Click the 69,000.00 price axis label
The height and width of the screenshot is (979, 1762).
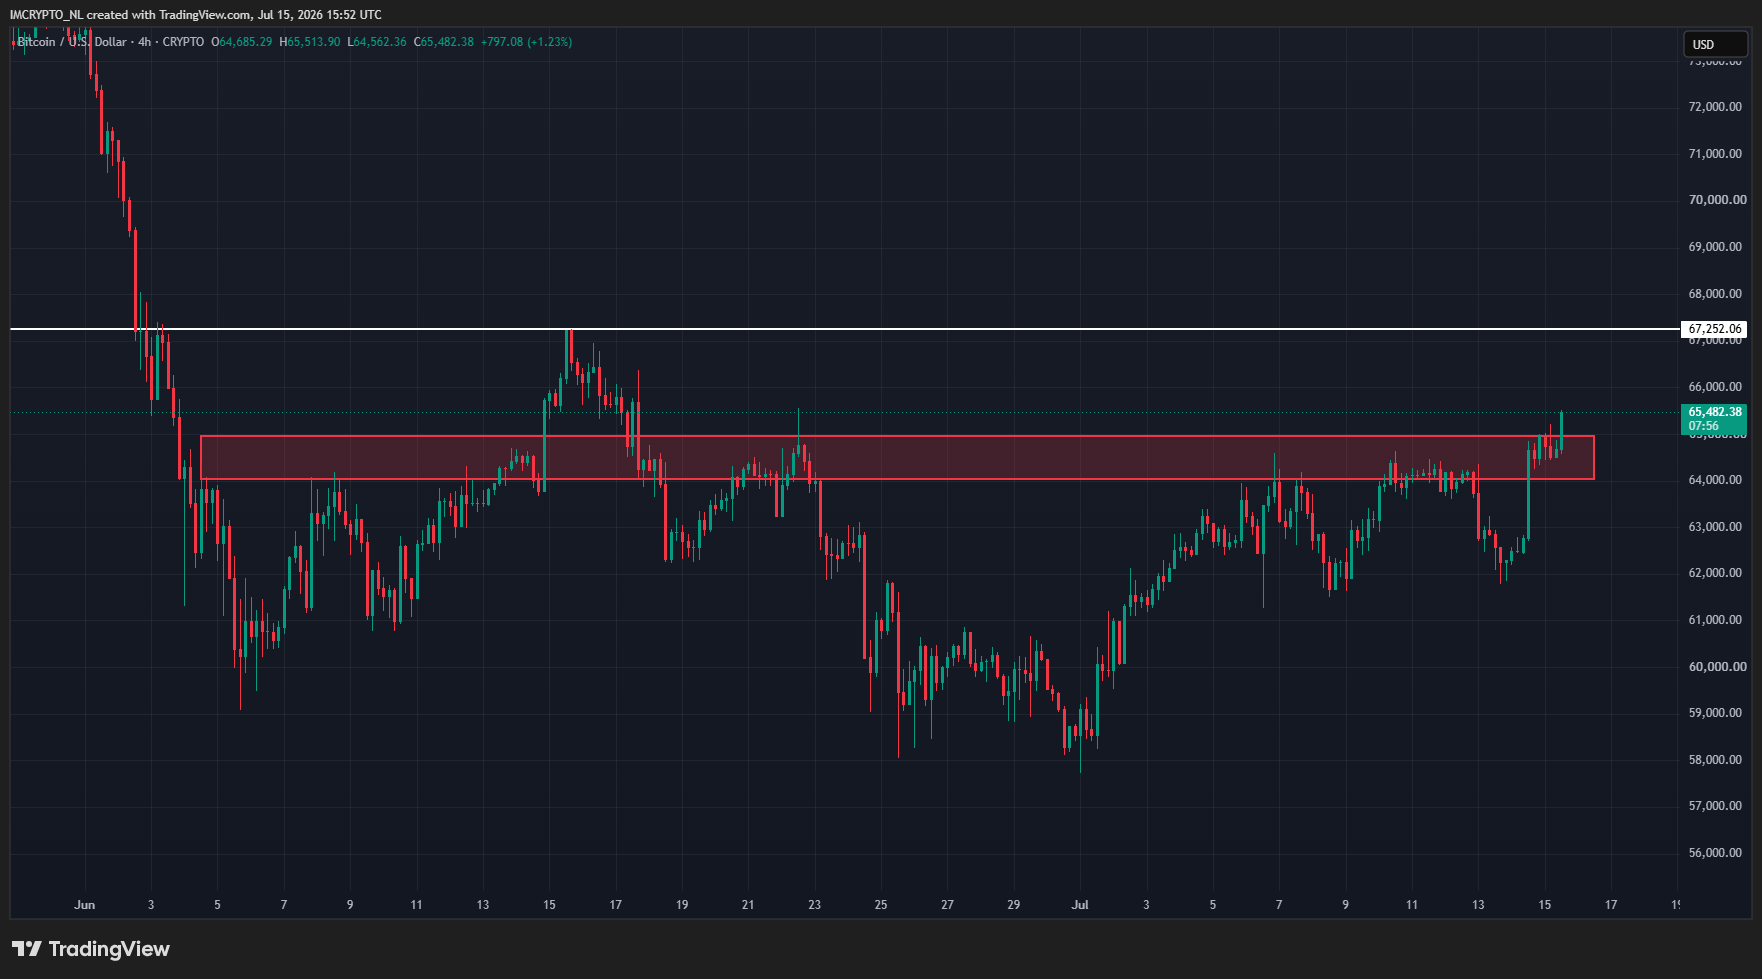[1715, 247]
